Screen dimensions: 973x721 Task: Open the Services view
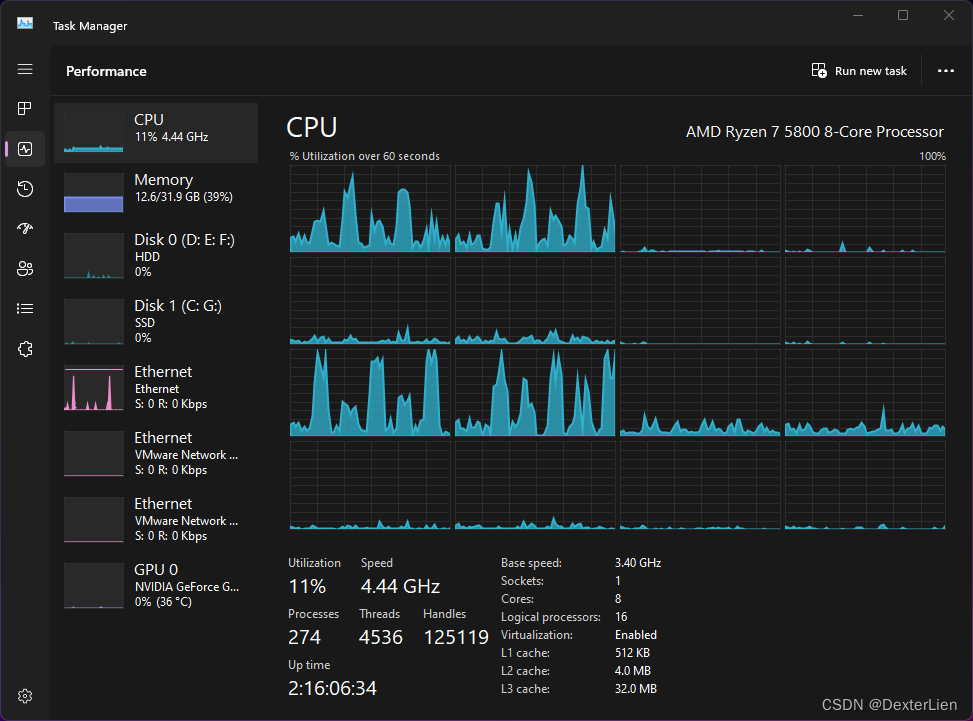25,348
